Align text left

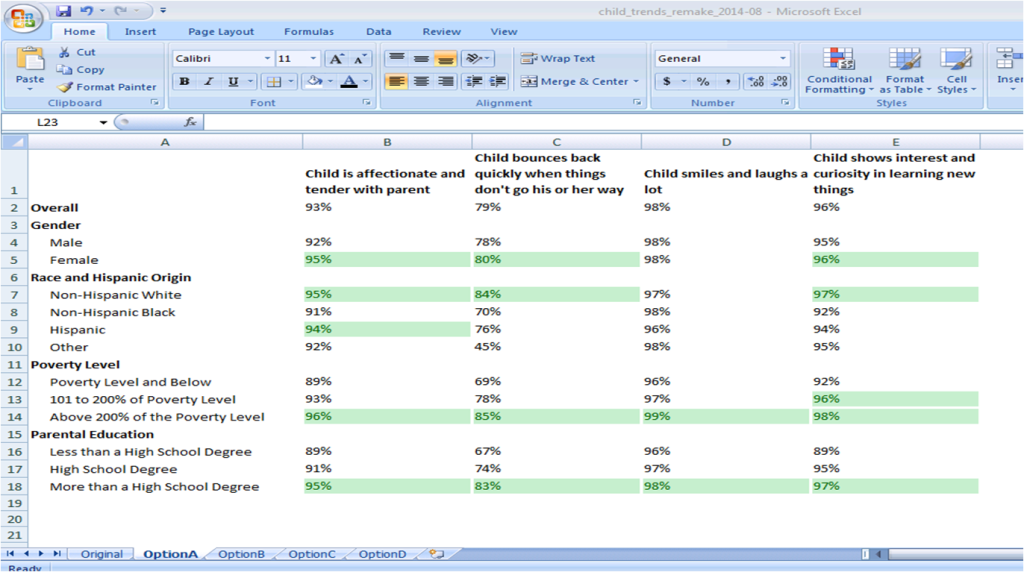click(396, 82)
